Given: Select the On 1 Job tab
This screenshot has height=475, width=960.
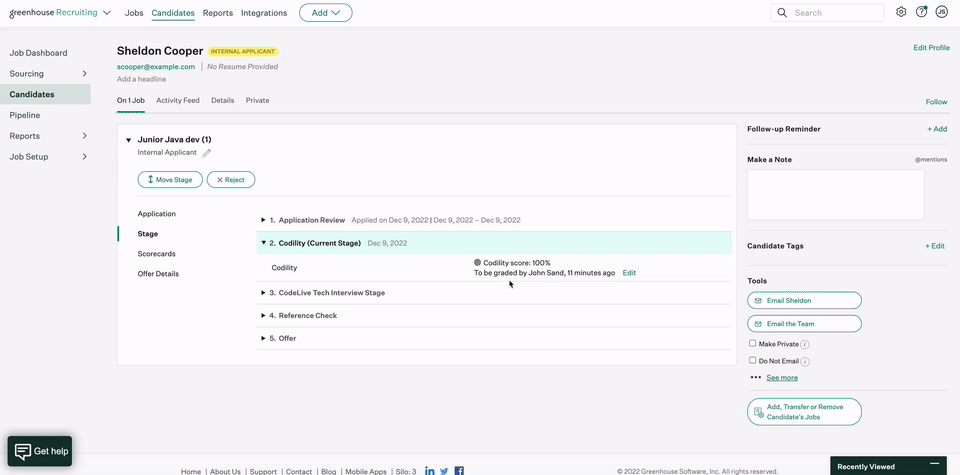Looking at the screenshot, I should [131, 100].
